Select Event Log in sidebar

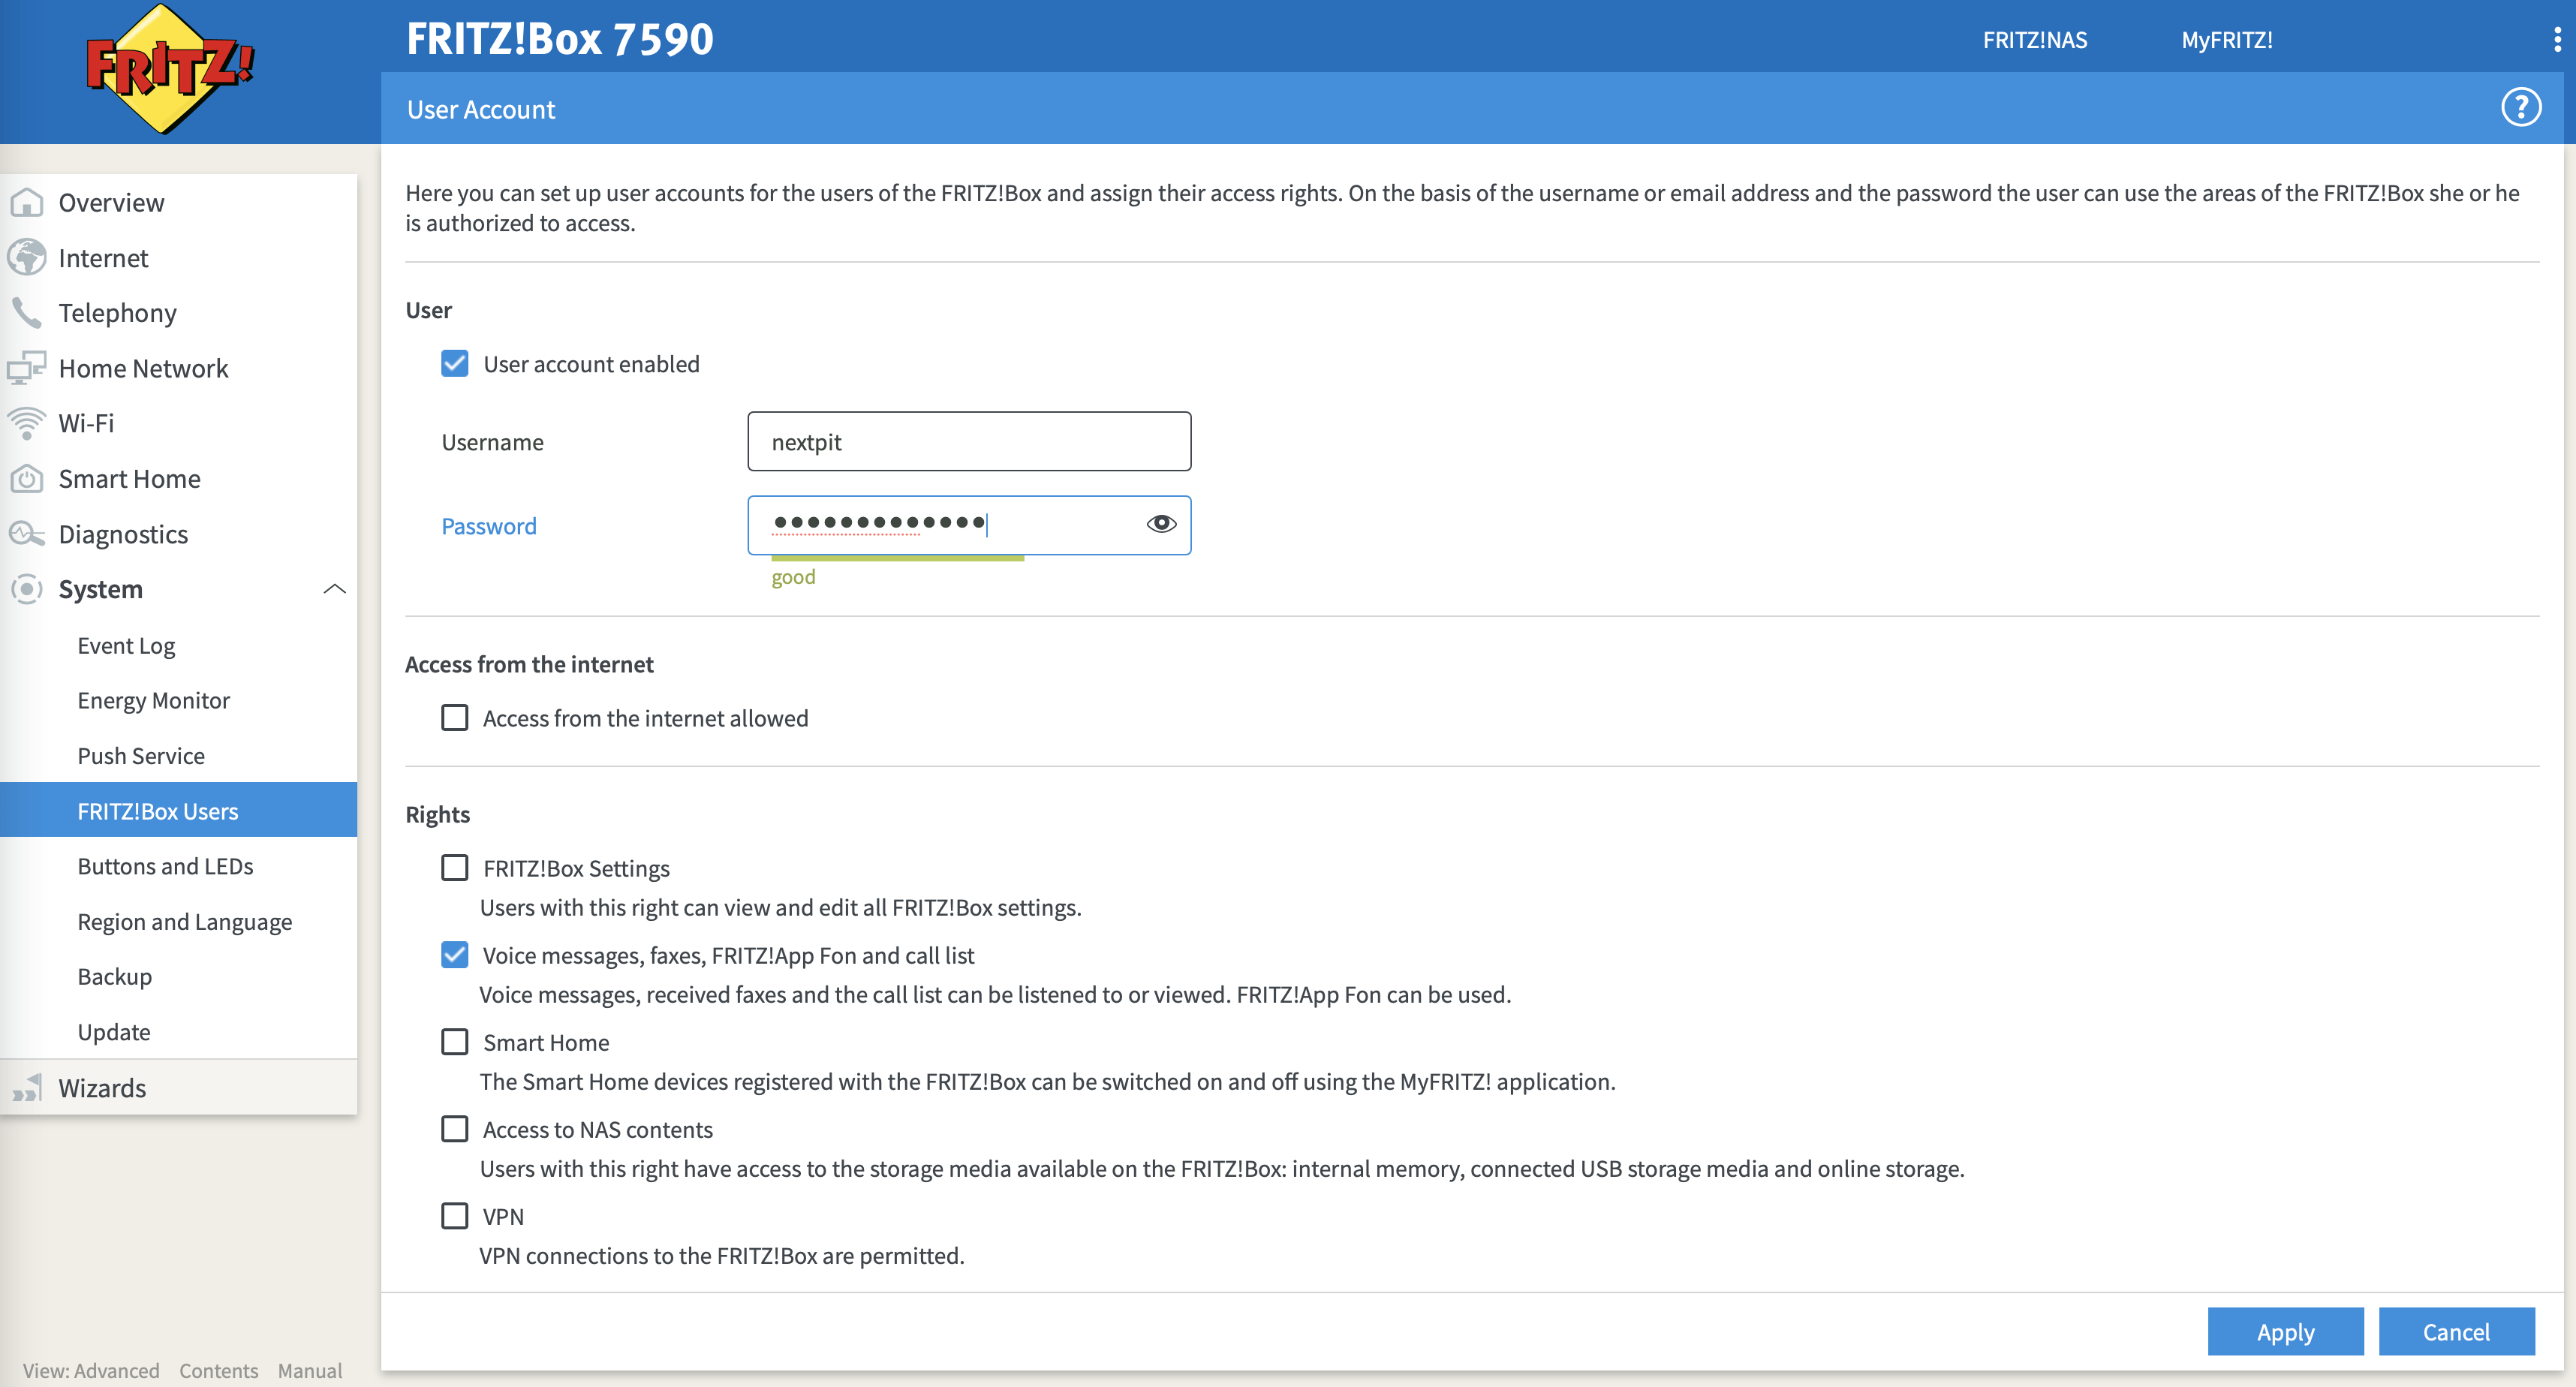click(x=126, y=646)
